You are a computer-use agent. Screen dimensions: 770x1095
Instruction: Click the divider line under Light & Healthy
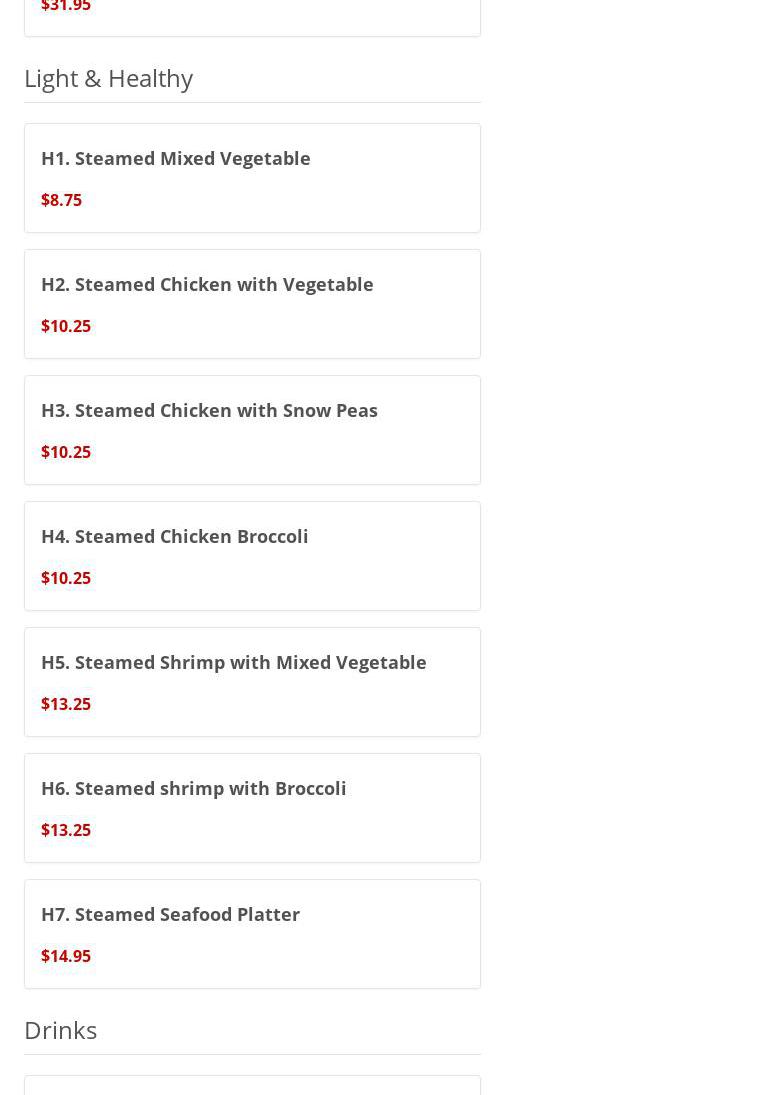(252, 102)
